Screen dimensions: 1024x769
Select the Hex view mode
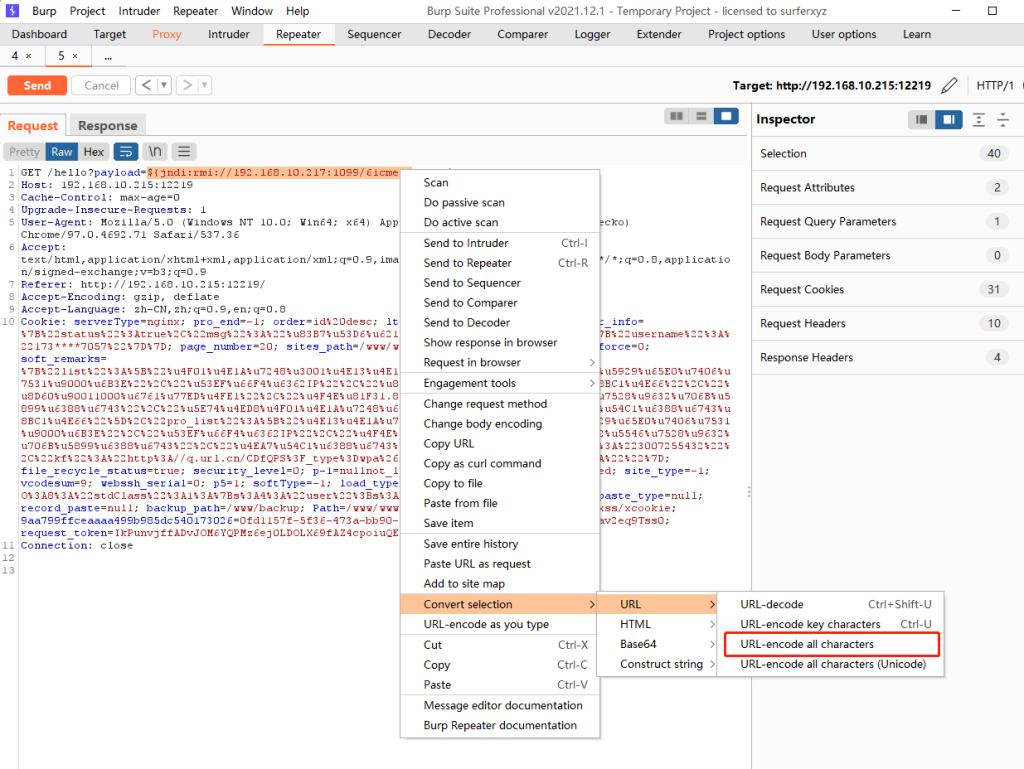point(93,152)
